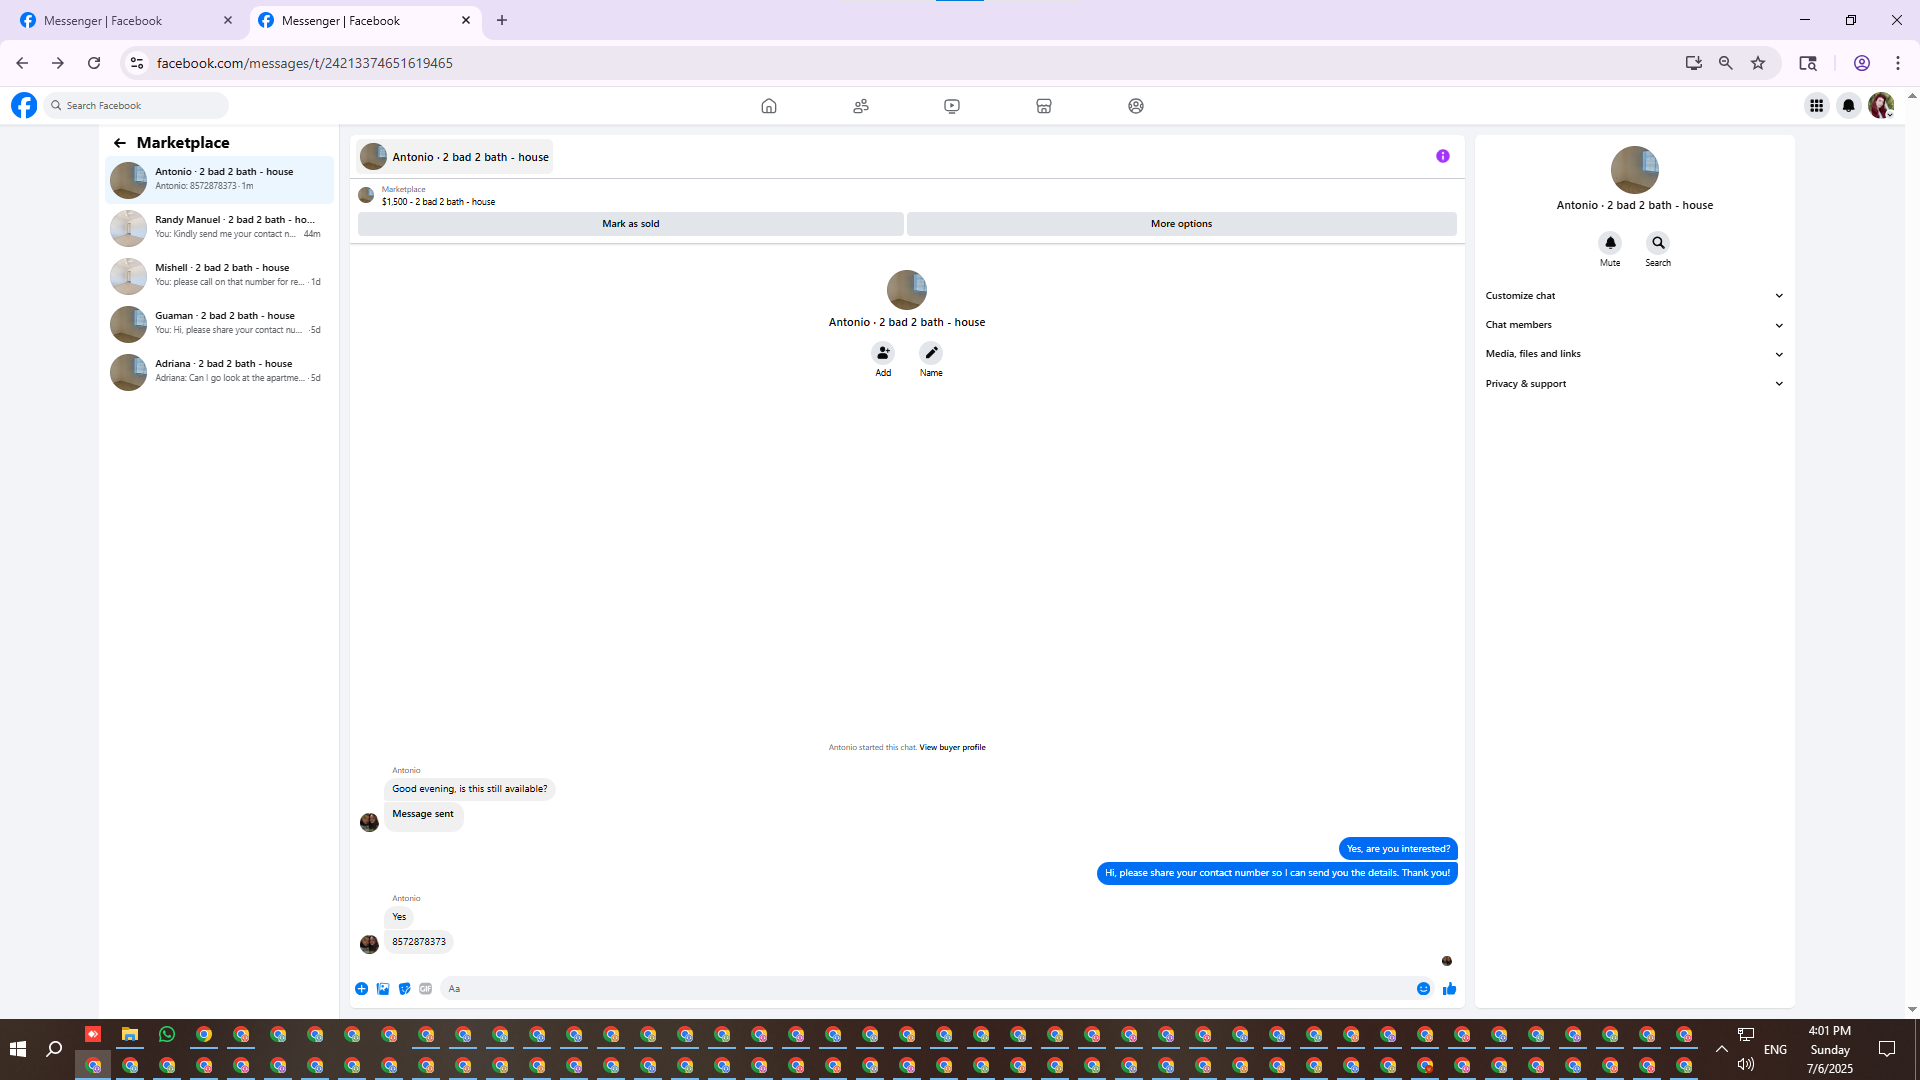
Task: Expand Media, files and links section
Action: tap(1634, 354)
